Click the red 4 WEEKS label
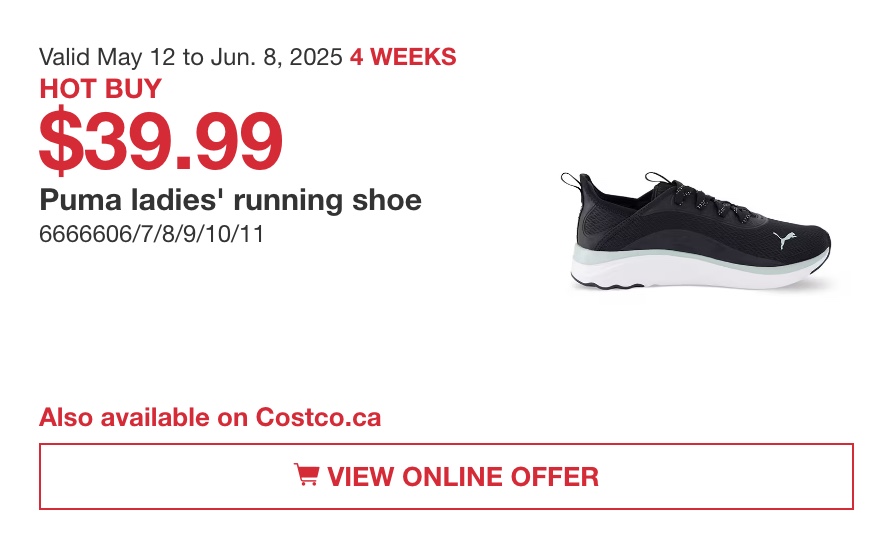888x546 pixels. 403,57
